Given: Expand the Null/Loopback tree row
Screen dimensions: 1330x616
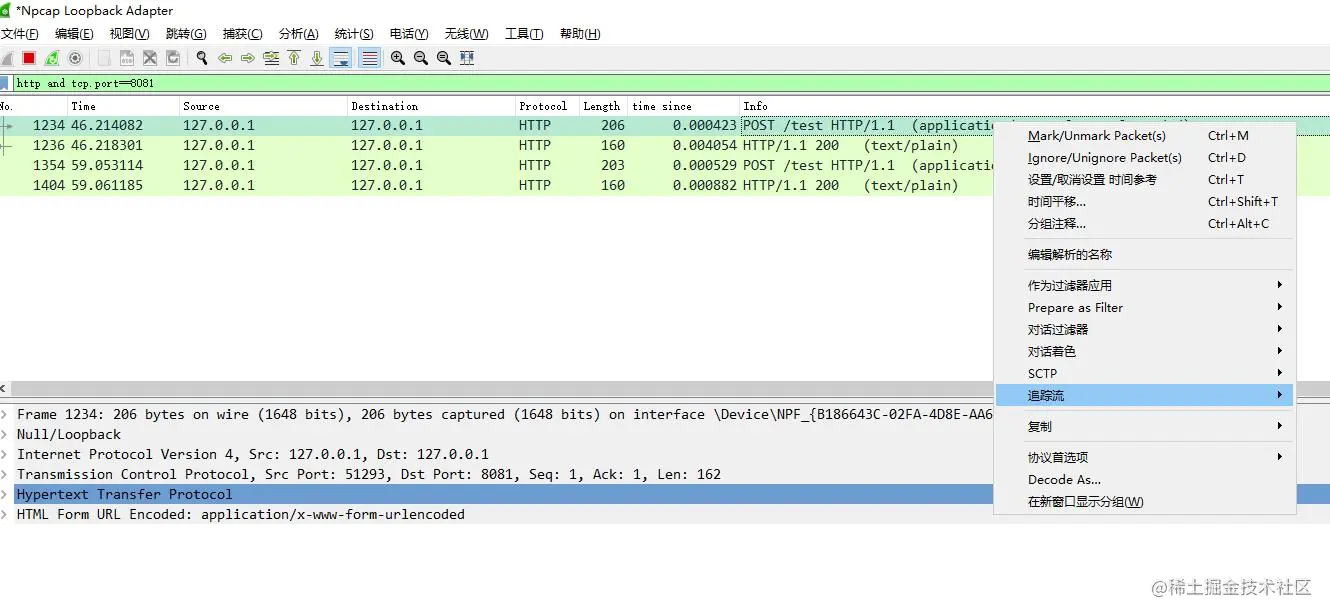Looking at the screenshot, I should point(6,434).
